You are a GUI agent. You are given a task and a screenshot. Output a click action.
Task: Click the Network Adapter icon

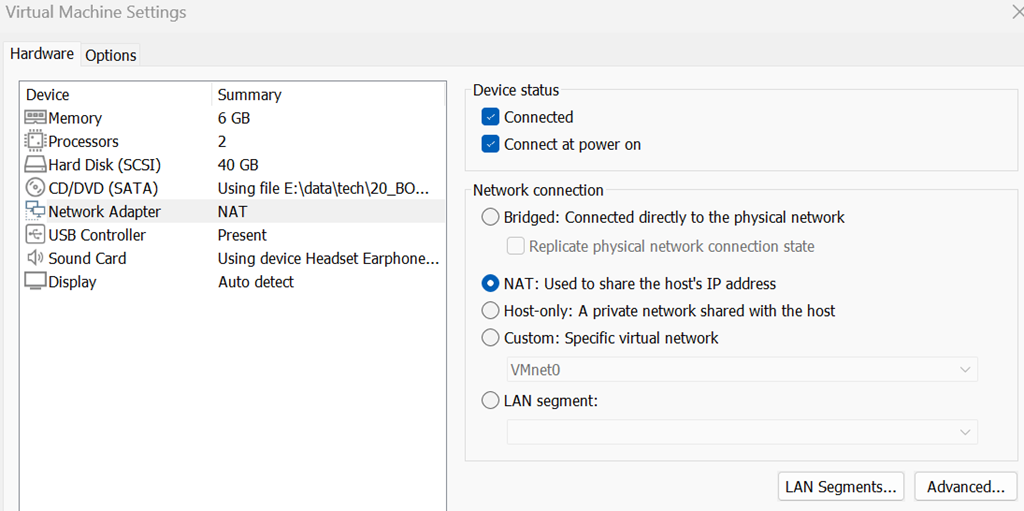tap(34, 212)
